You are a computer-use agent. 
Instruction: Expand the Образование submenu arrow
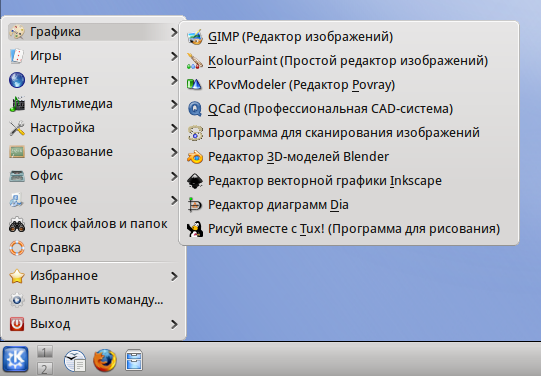[x=174, y=152]
